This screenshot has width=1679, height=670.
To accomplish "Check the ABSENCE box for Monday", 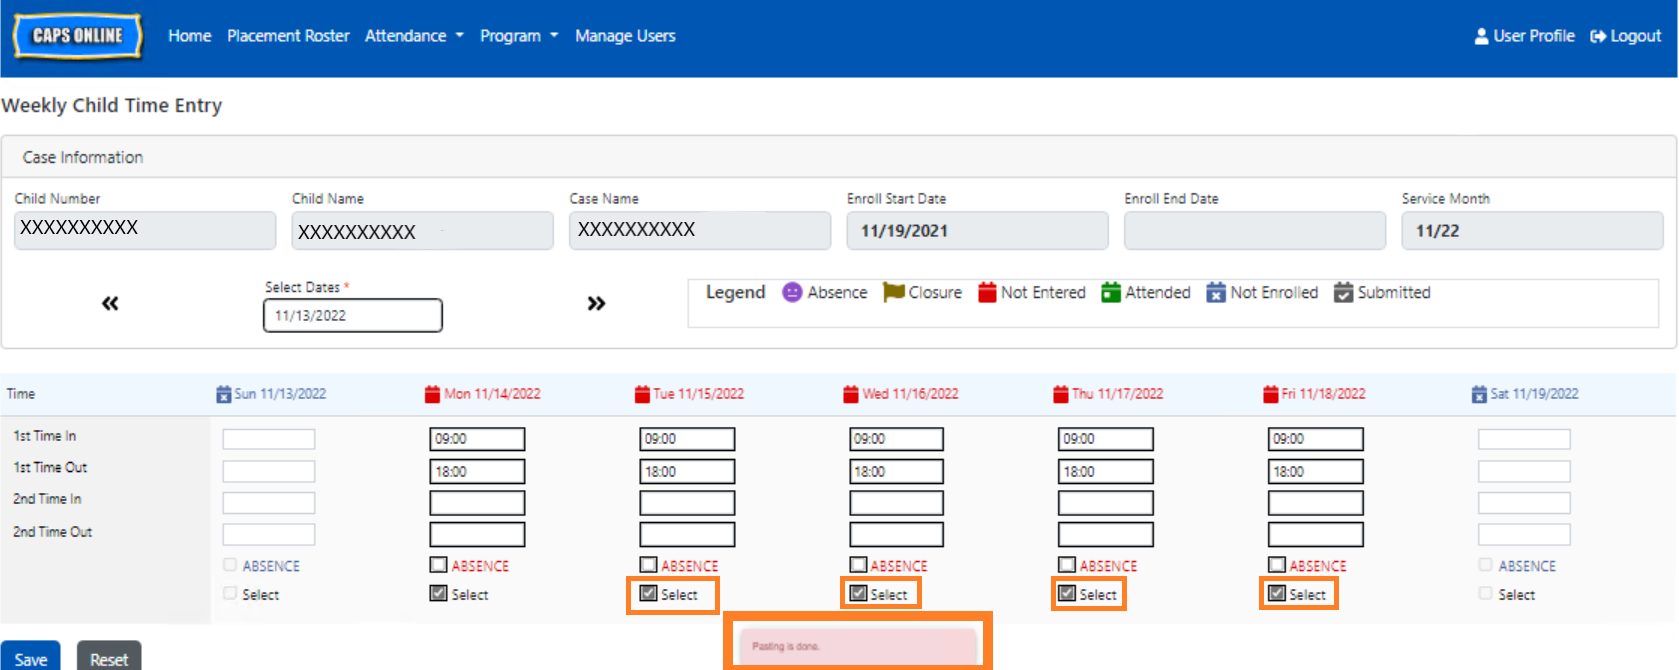I will tap(438, 565).
